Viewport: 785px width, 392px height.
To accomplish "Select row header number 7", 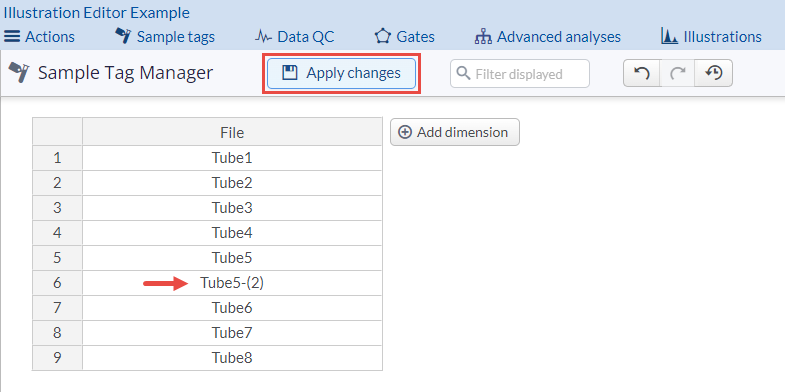I will click(x=58, y=308).
